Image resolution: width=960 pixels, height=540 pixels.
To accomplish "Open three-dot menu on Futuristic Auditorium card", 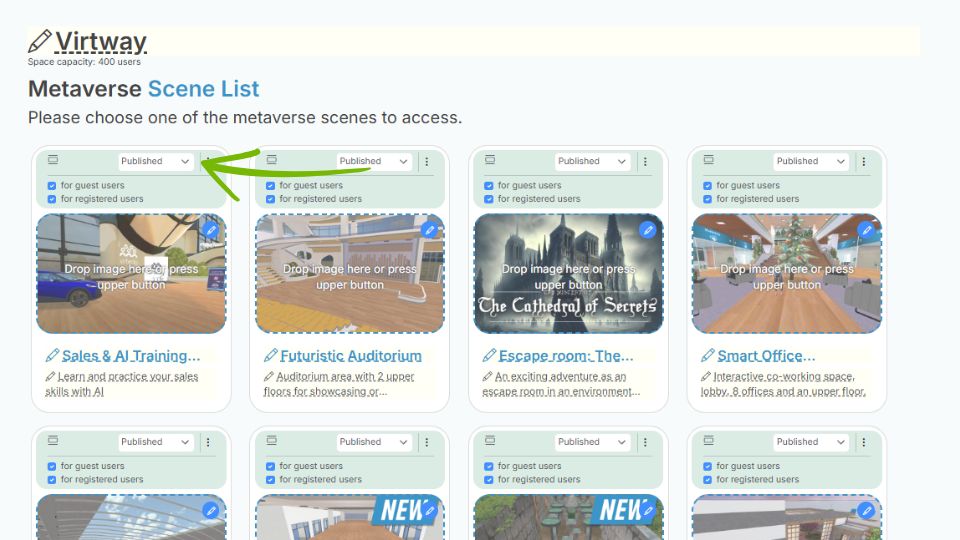I will tap(427, 161).
